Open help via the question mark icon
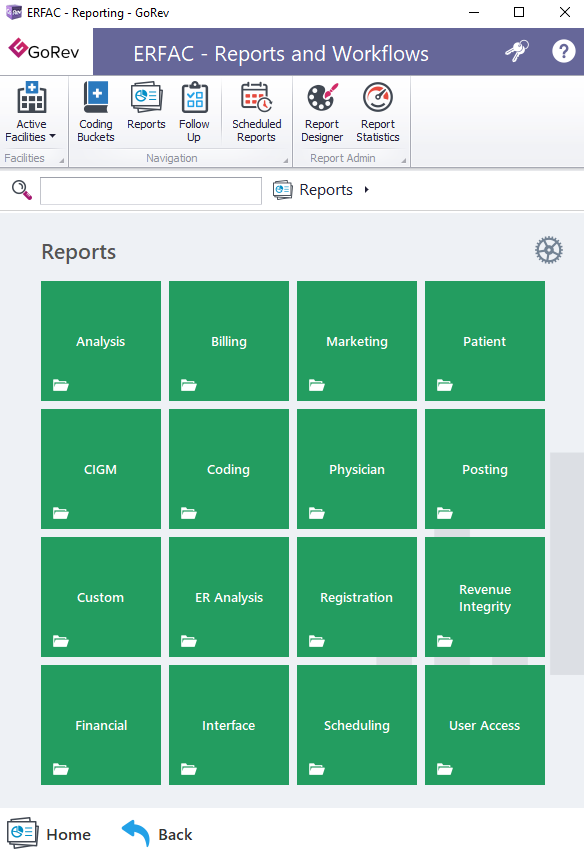584x854 pixels. coord(563,52)
